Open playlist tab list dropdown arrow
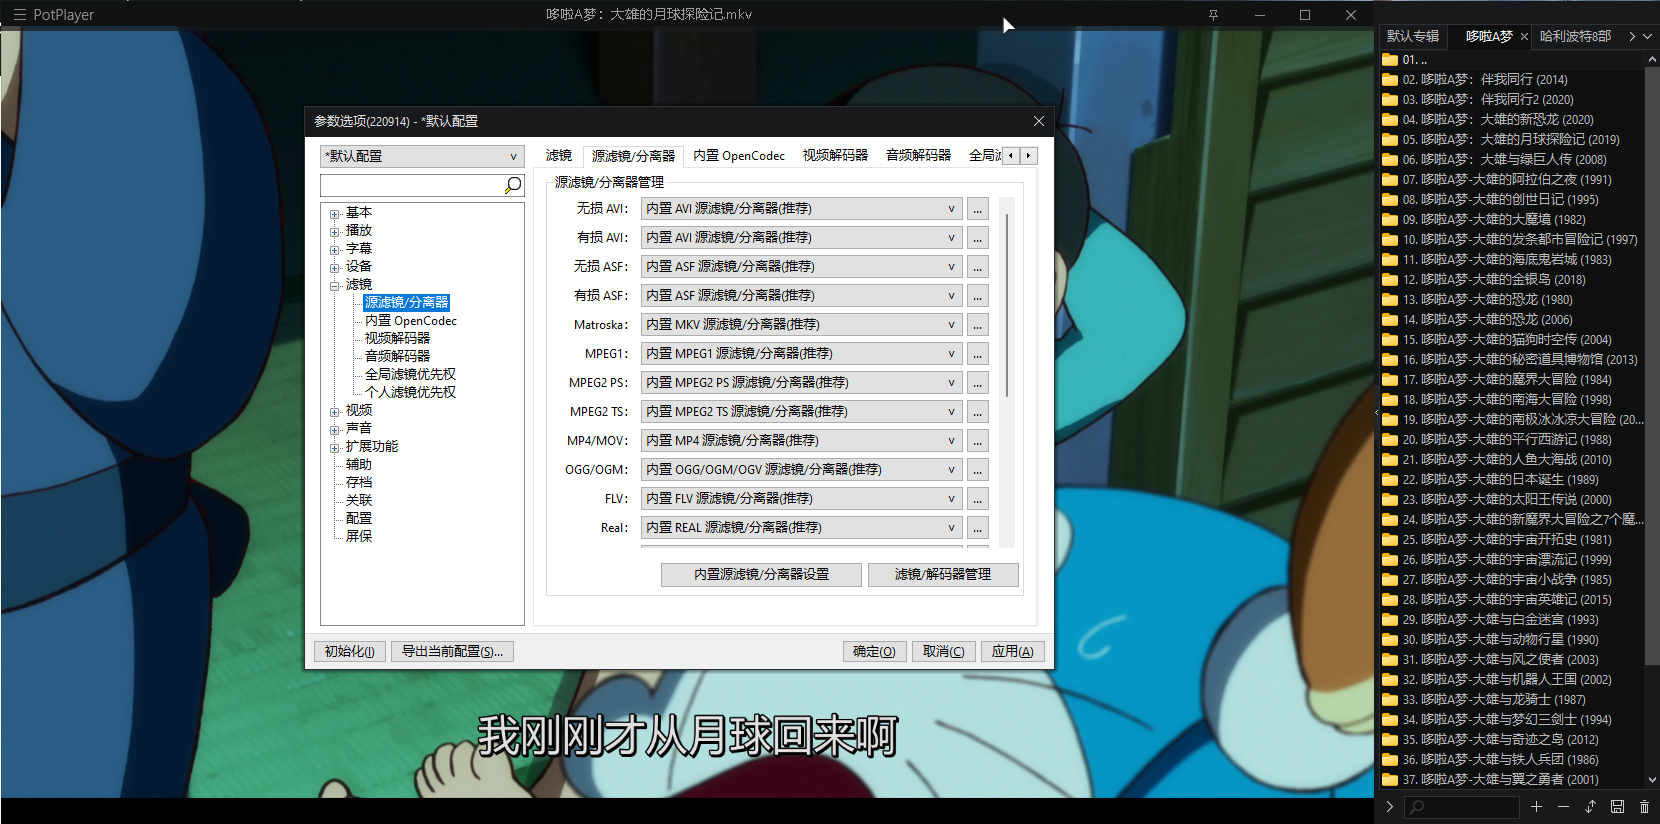 tap(1647, 36)
